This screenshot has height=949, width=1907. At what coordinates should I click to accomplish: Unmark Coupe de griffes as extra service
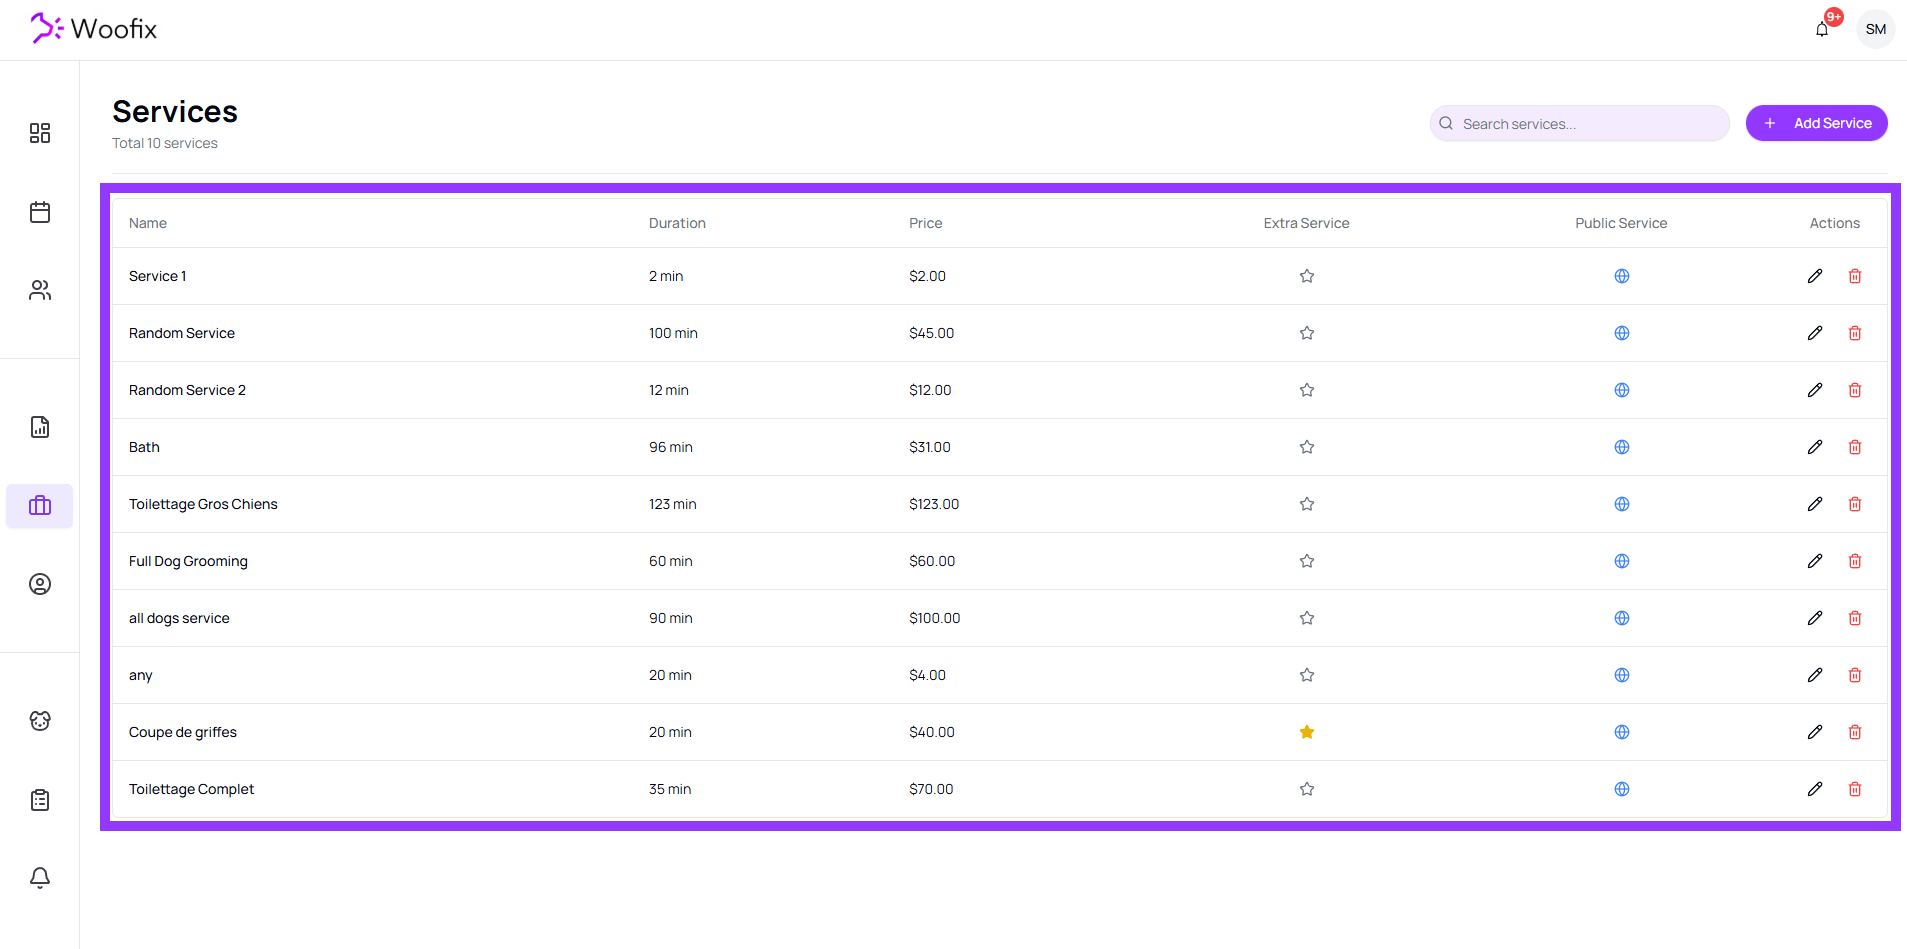click(1306, 732)
